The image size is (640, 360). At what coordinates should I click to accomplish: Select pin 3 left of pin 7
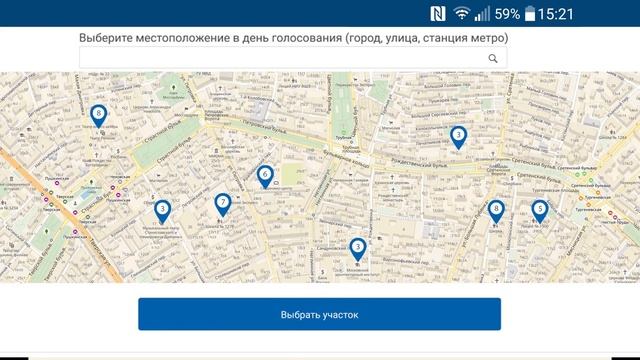coord(162,211)
